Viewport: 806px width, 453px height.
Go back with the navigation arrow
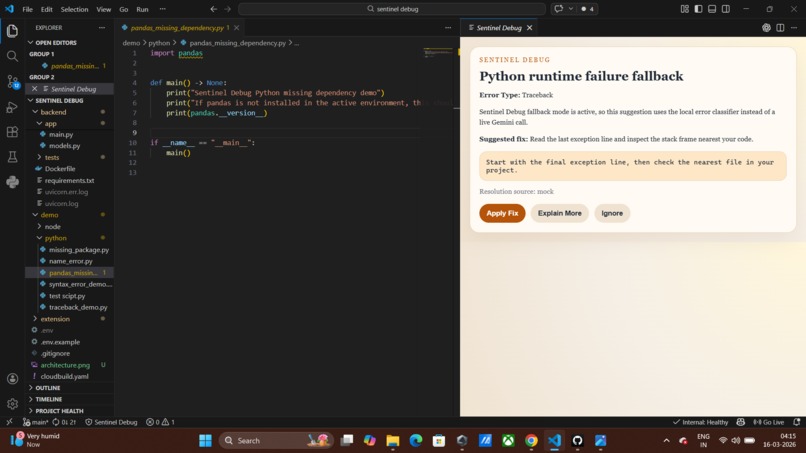(x=214, y=9)
